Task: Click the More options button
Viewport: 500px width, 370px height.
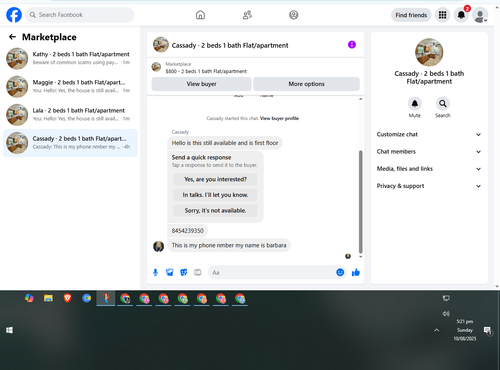Action: [306, 84]
